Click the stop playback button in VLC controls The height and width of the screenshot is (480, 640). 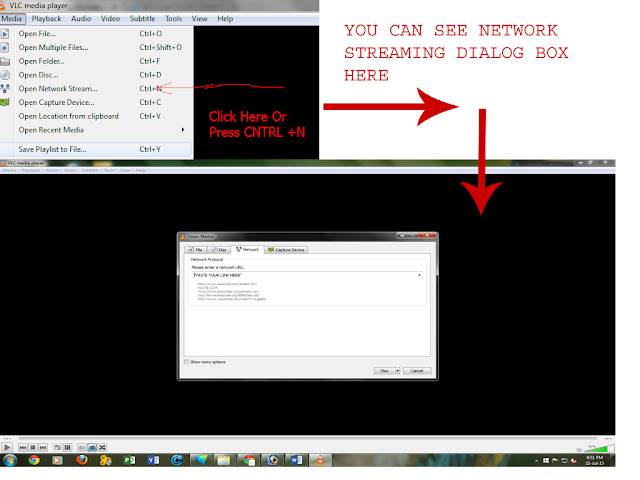pyautogui.click(x=33, y=448)
